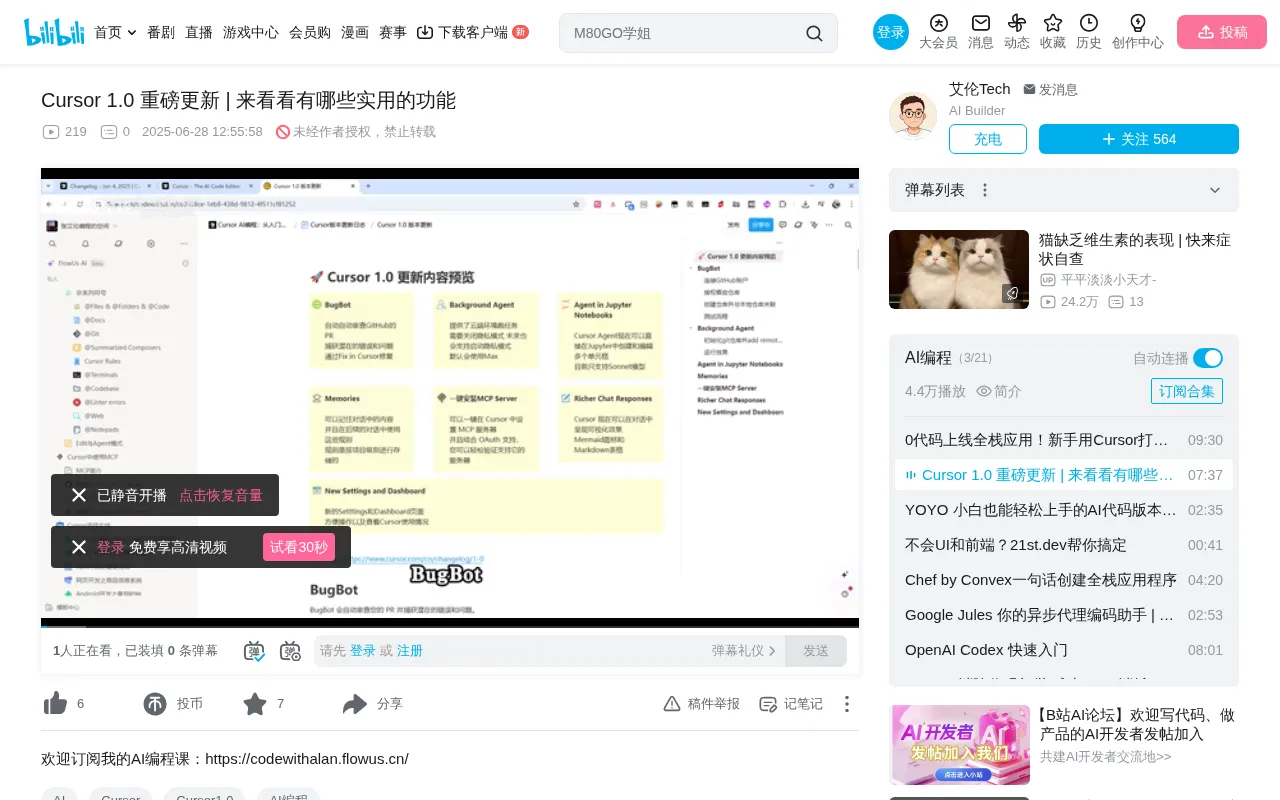Open the 收藏 favorites icon
1280x800 pixels.
(x=1053, y=23)
